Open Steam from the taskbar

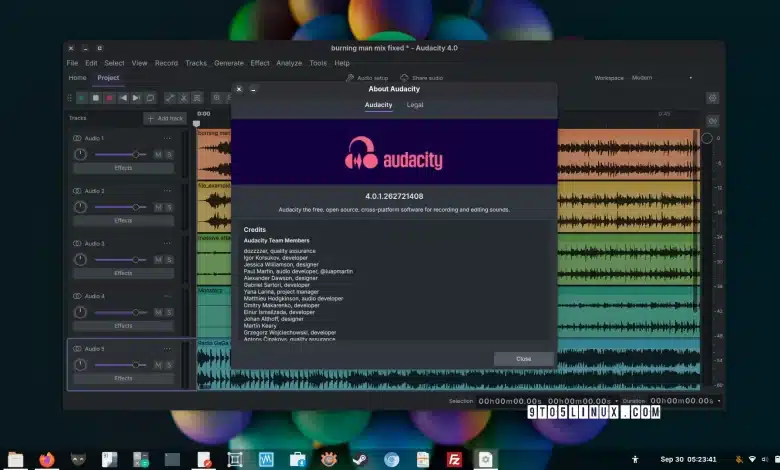click(x=360, y=459)
